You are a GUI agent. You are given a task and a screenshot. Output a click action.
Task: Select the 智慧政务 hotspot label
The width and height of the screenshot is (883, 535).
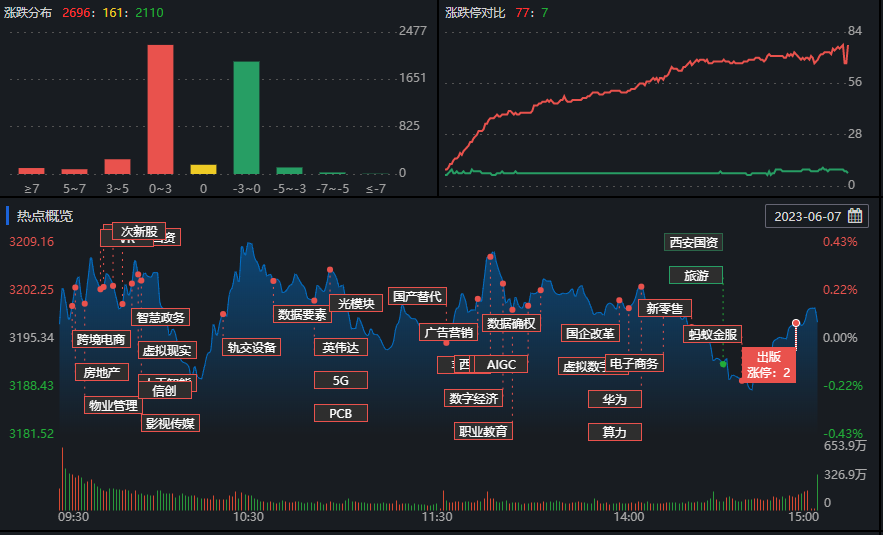coord(160,317)
